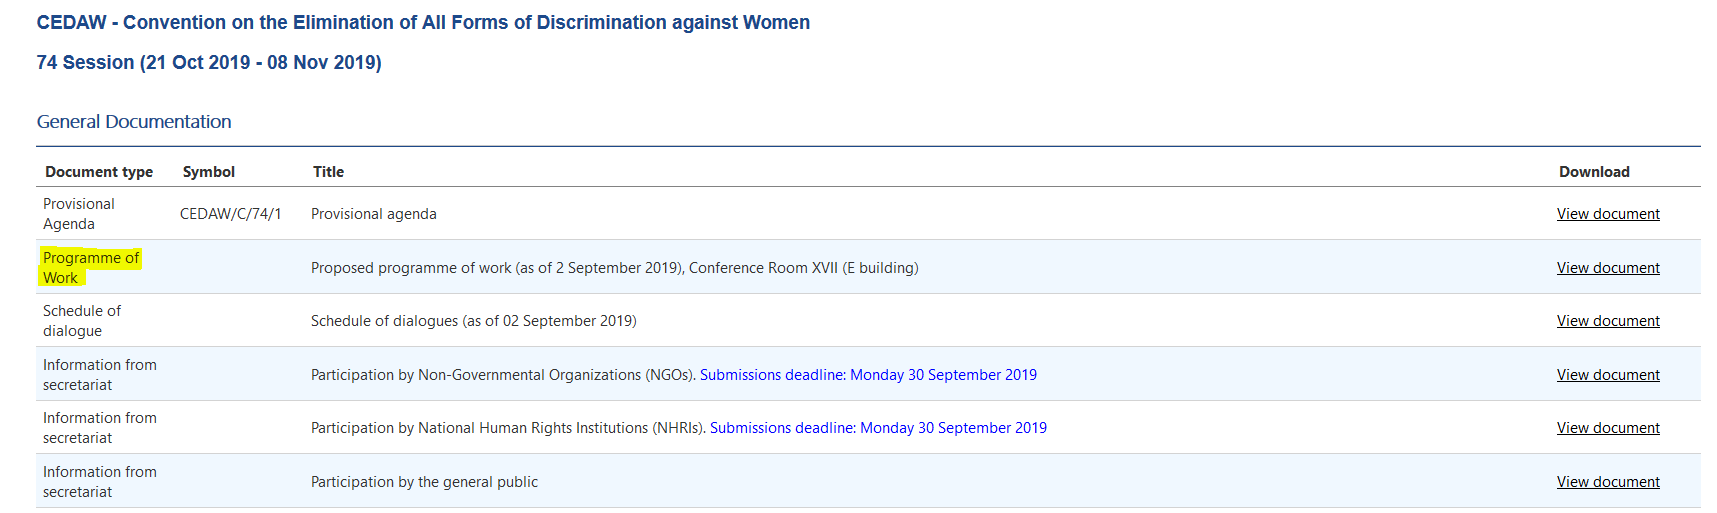Select Participation by Non-Governmental Organizations text
The height and width of the screenshot is (513, 1717).
tap(503, 375)
